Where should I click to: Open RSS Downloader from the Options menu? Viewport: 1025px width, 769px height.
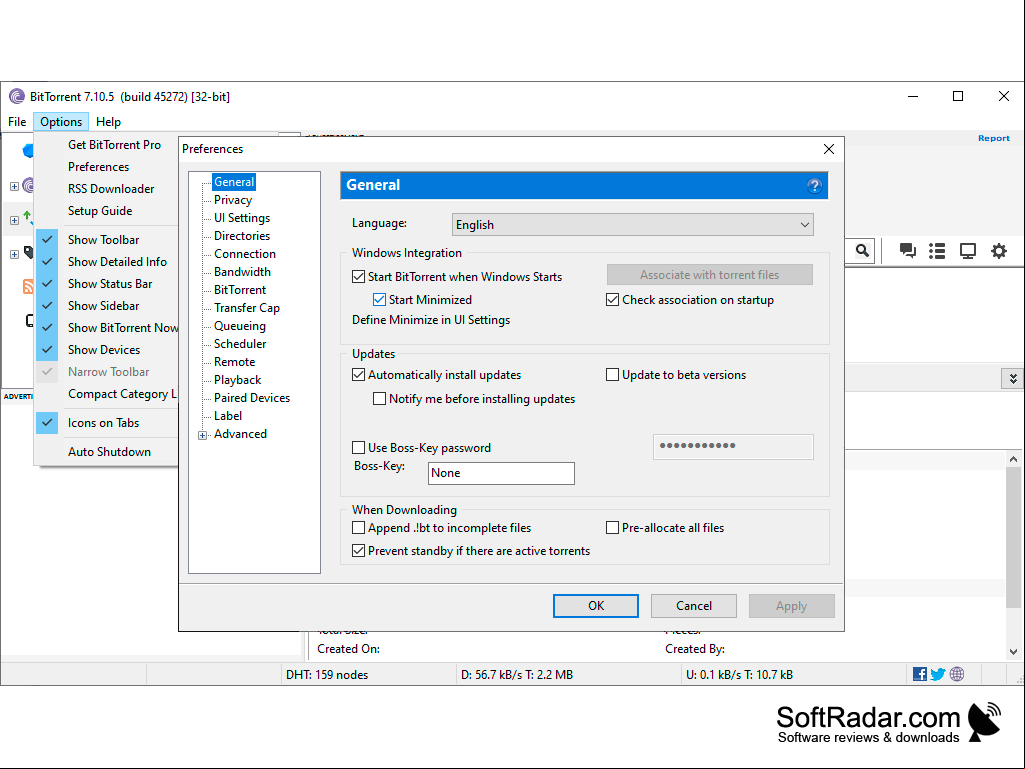[x=111, y=189]
